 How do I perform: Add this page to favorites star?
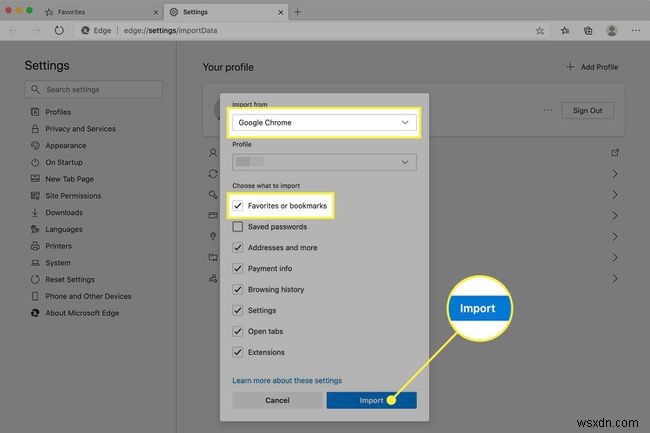pos(539,31)
